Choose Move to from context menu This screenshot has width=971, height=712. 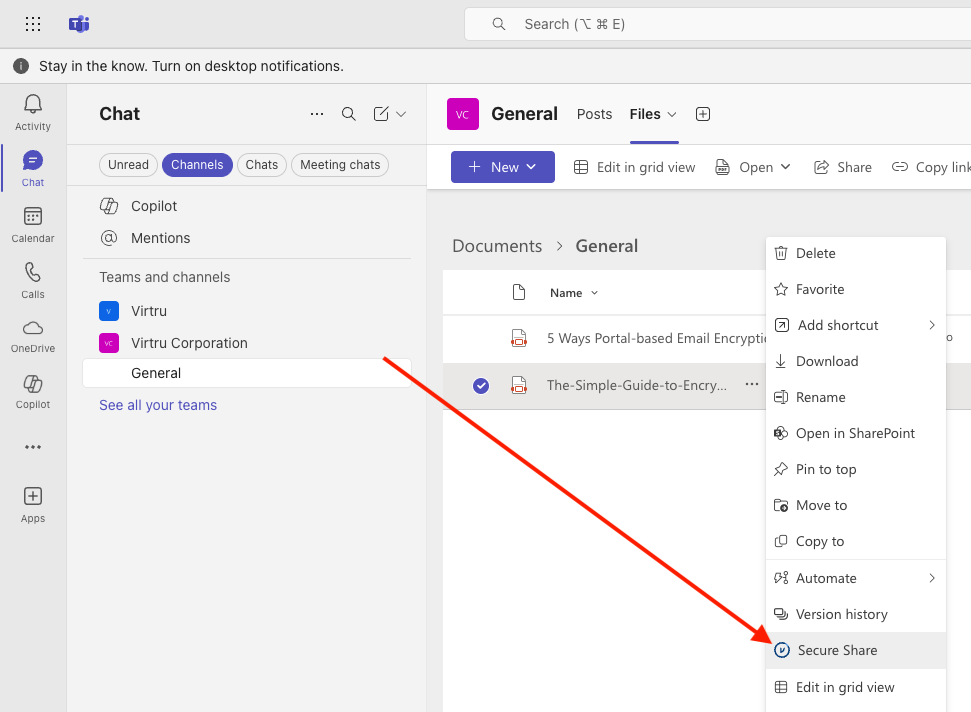[x=856, y=505]
